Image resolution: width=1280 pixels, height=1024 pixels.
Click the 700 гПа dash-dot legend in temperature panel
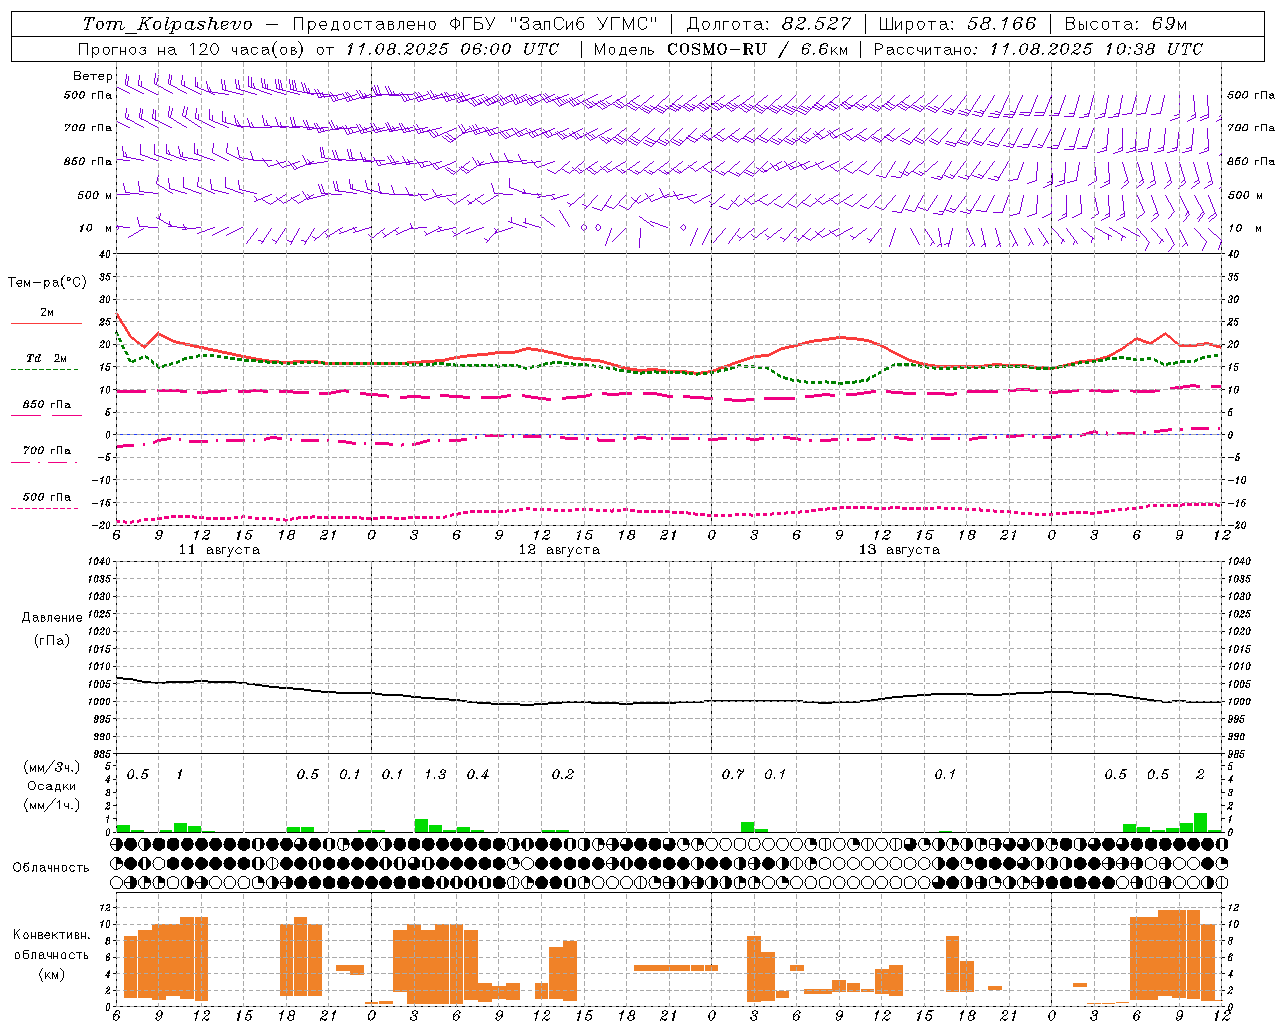click(x=46, y=451)
